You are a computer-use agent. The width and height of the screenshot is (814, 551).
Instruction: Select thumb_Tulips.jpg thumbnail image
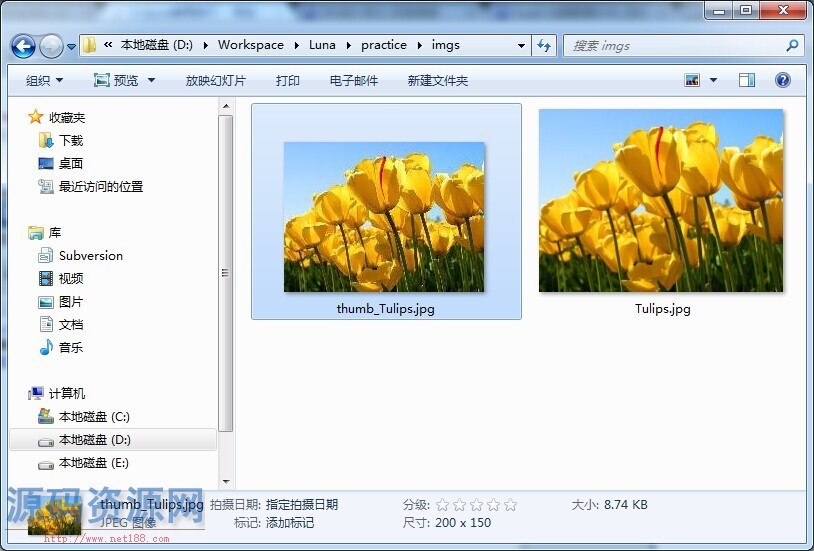[384, 217]
